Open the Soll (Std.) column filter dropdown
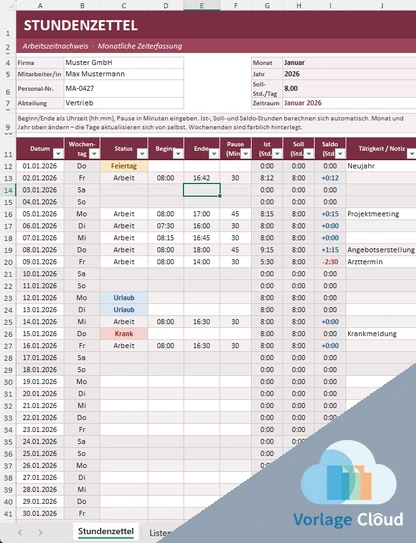This screenshot has width=416, height=543. click(x=309, y=153)
